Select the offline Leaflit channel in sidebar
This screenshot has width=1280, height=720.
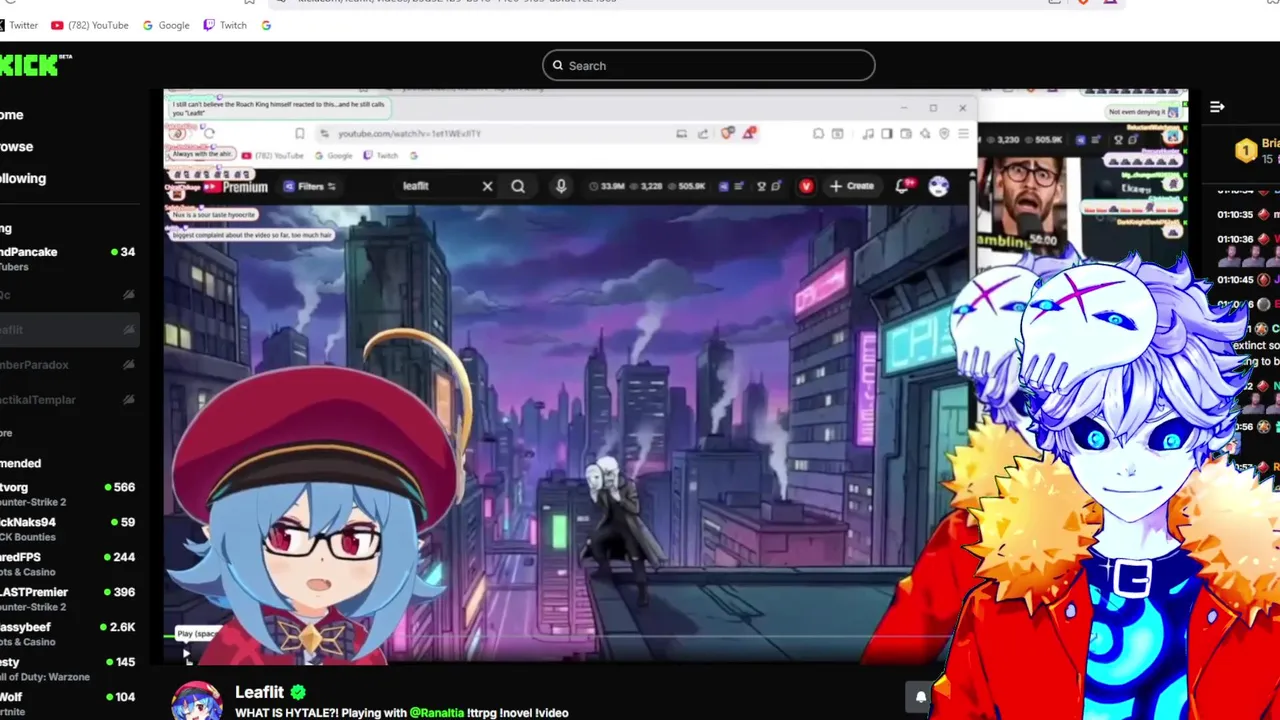[x=68, y=330]
